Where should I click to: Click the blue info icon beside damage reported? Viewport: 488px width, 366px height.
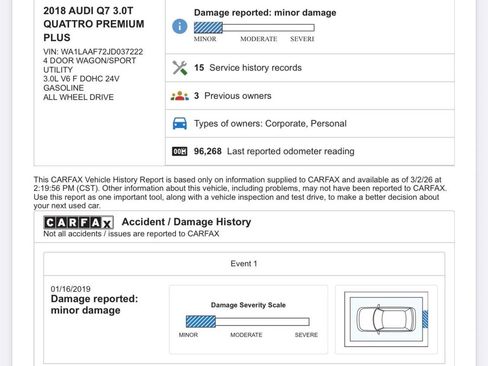180,26
